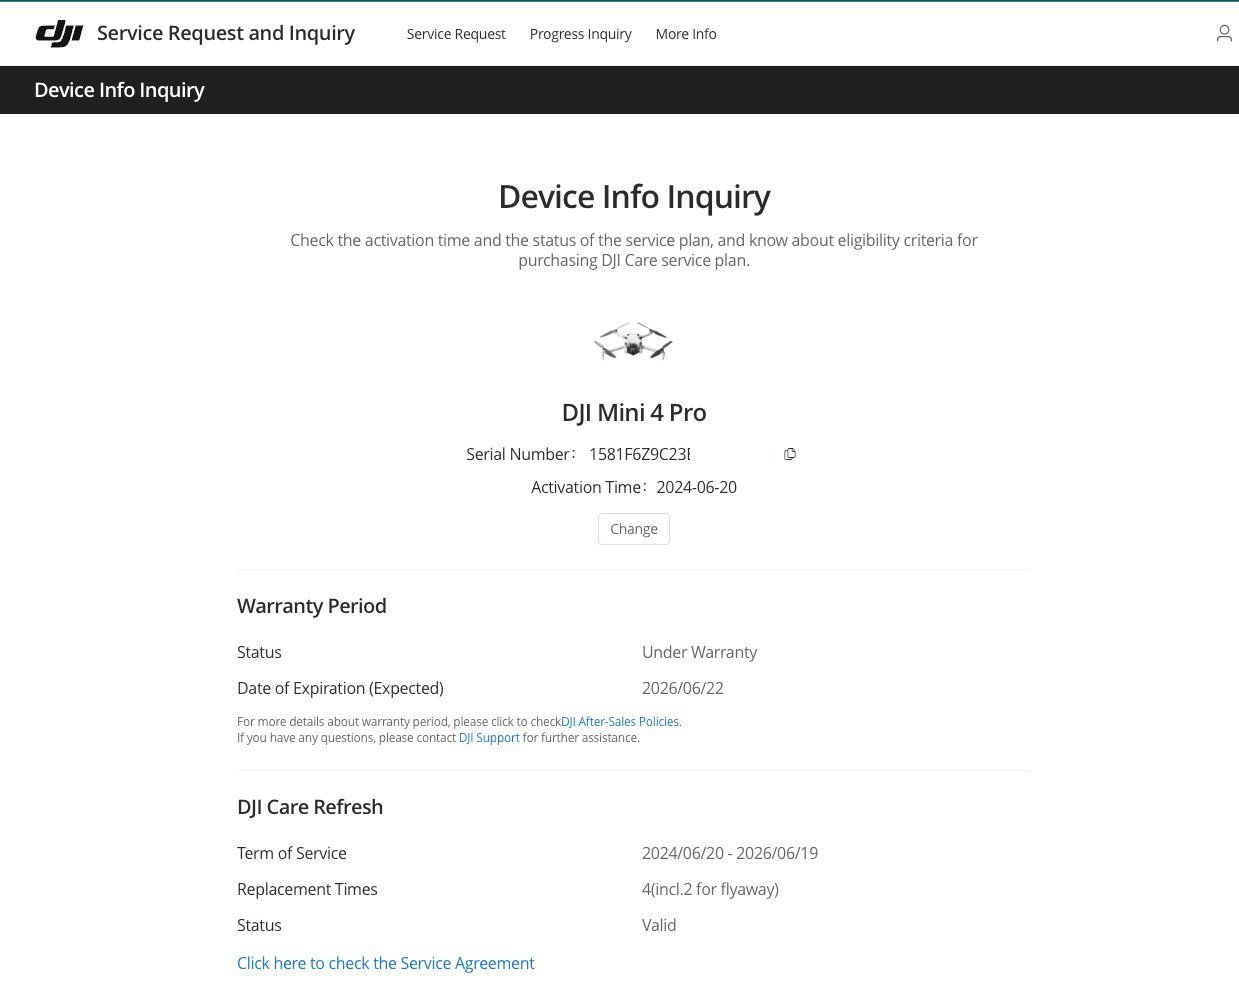This screenshot has height=993, width=1239.
Task: Click the Term of Service label
Action: [x=292, y=853]
